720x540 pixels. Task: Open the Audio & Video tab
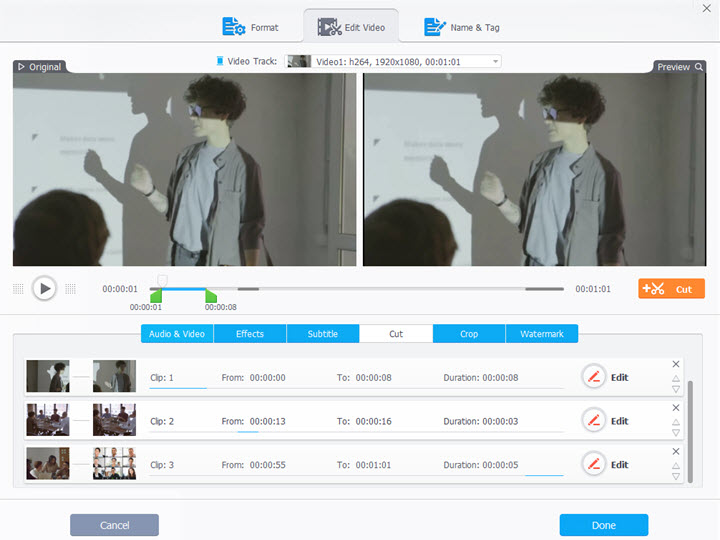177,334
